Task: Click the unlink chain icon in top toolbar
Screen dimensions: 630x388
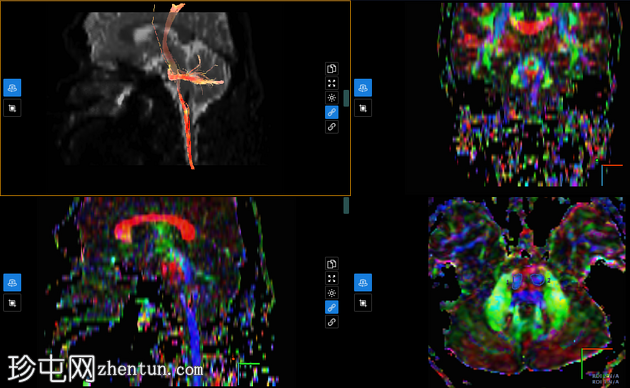Action: click(x=331, y=127)
